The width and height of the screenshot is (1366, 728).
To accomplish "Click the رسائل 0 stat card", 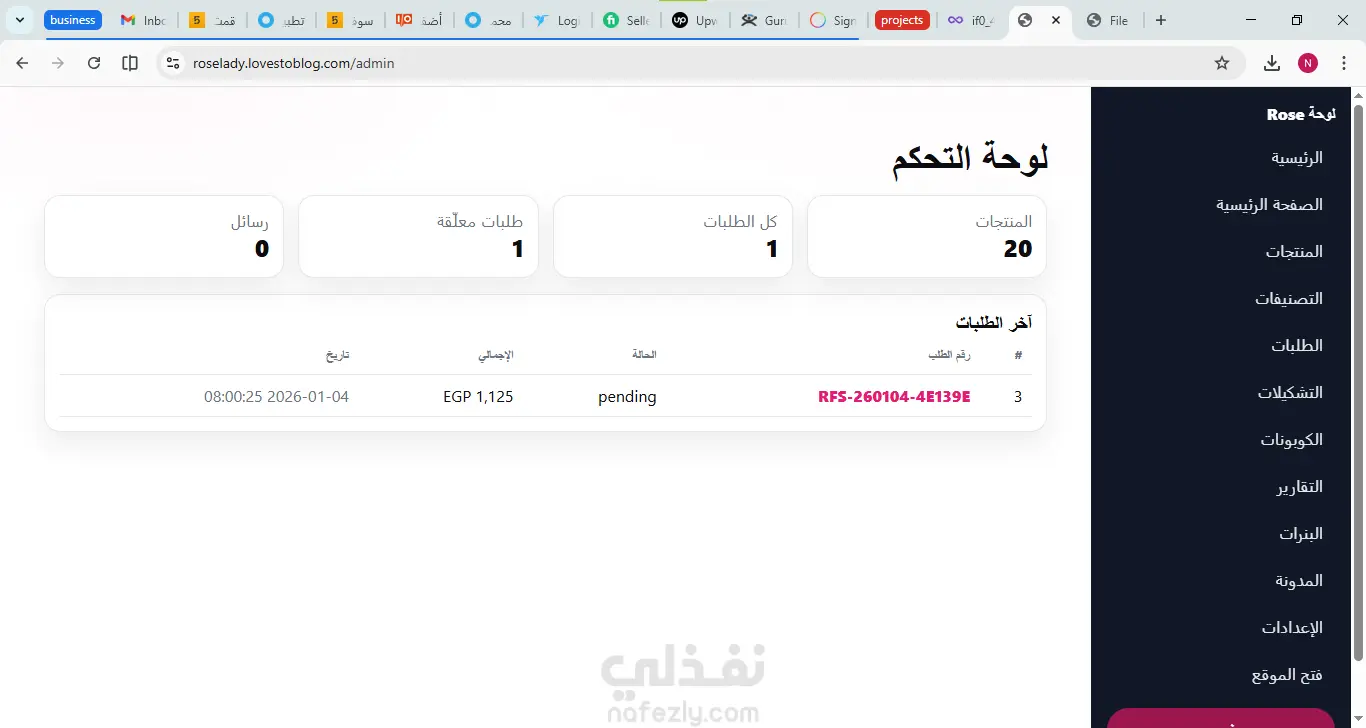I will tap(164, 236).
